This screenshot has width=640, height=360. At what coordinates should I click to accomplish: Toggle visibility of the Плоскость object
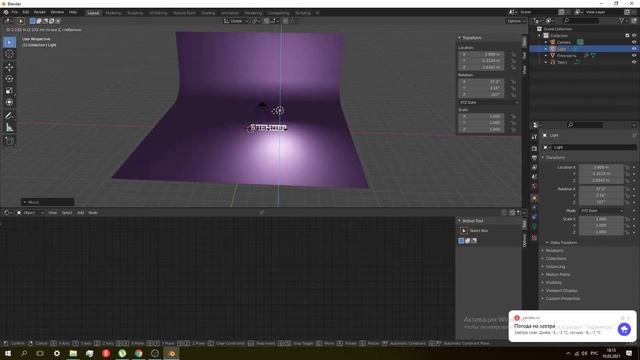[634, 55]
